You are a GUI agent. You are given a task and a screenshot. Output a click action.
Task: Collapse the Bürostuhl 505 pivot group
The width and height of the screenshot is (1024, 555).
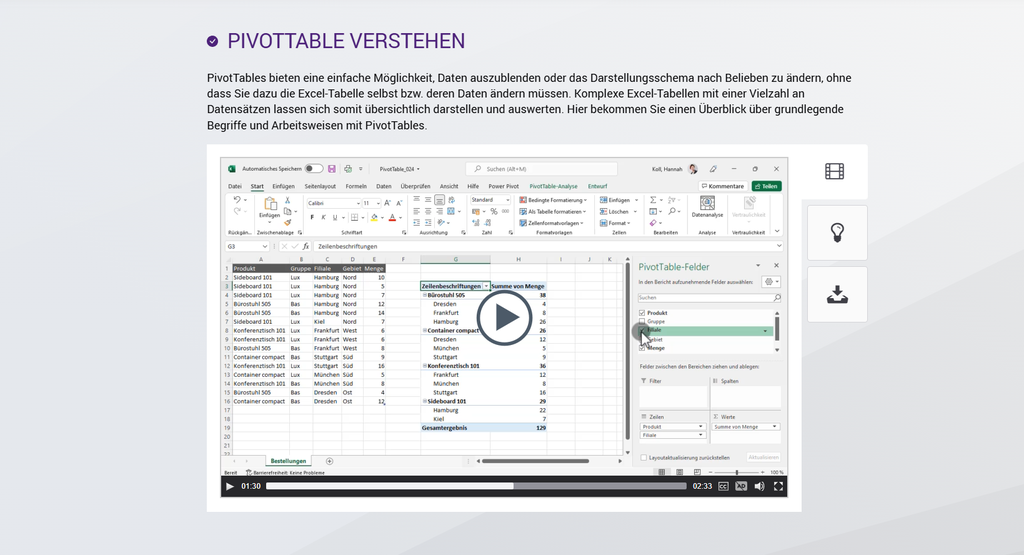click(424, 295)
